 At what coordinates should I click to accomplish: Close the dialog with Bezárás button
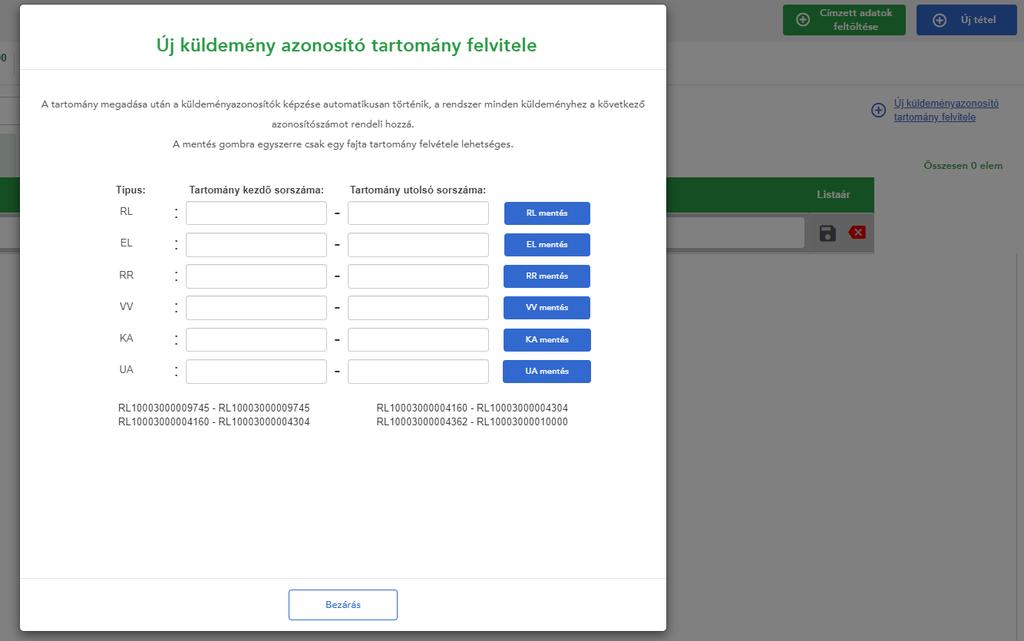(343, 604)
